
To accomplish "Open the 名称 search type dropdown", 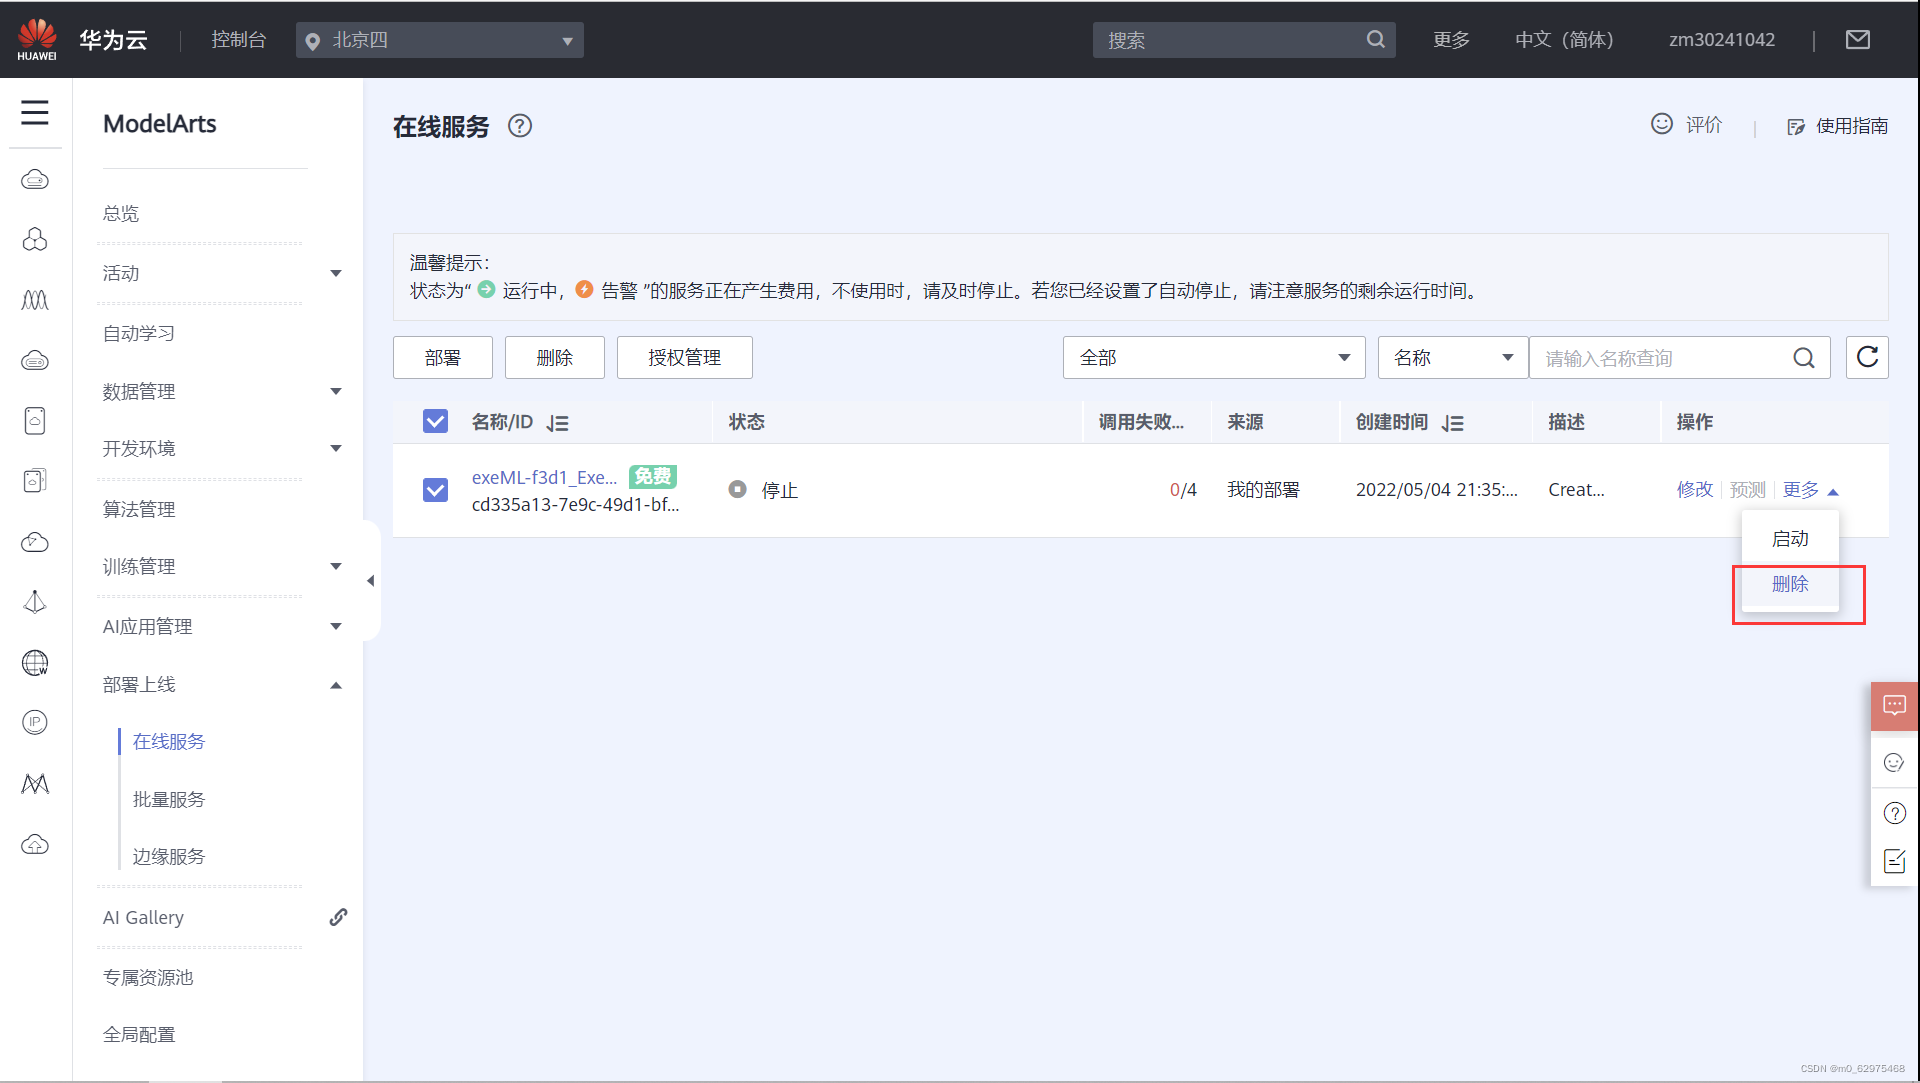I will pyautogui.click(x=1453, y=357).
